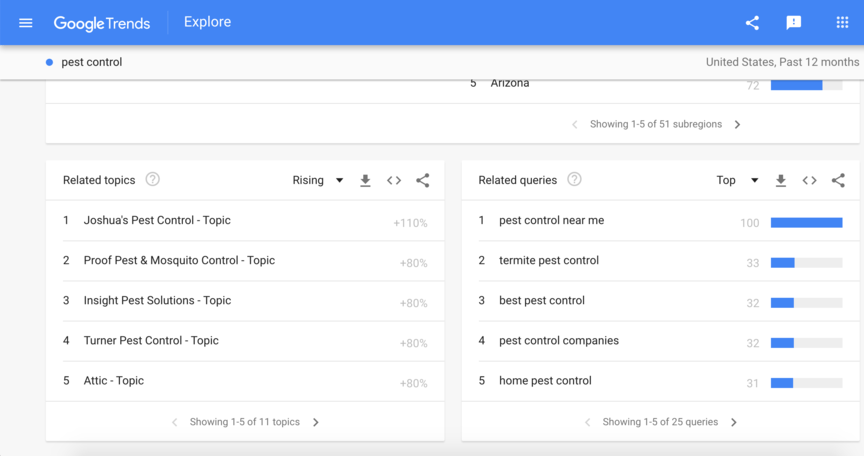Go to next page of subregions

click(737, 124)
